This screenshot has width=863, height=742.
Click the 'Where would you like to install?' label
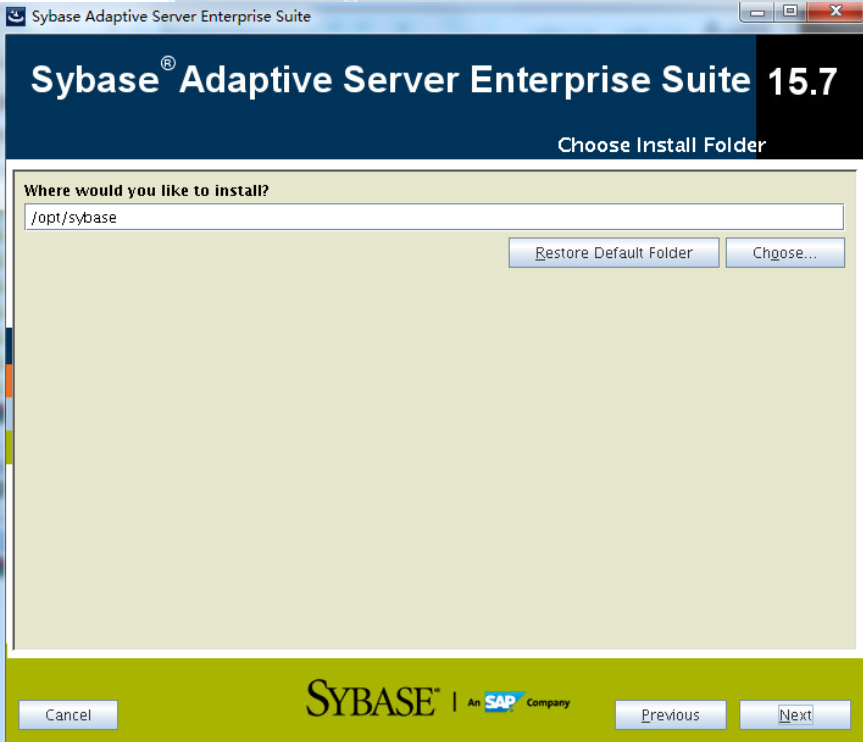(146, 190)
